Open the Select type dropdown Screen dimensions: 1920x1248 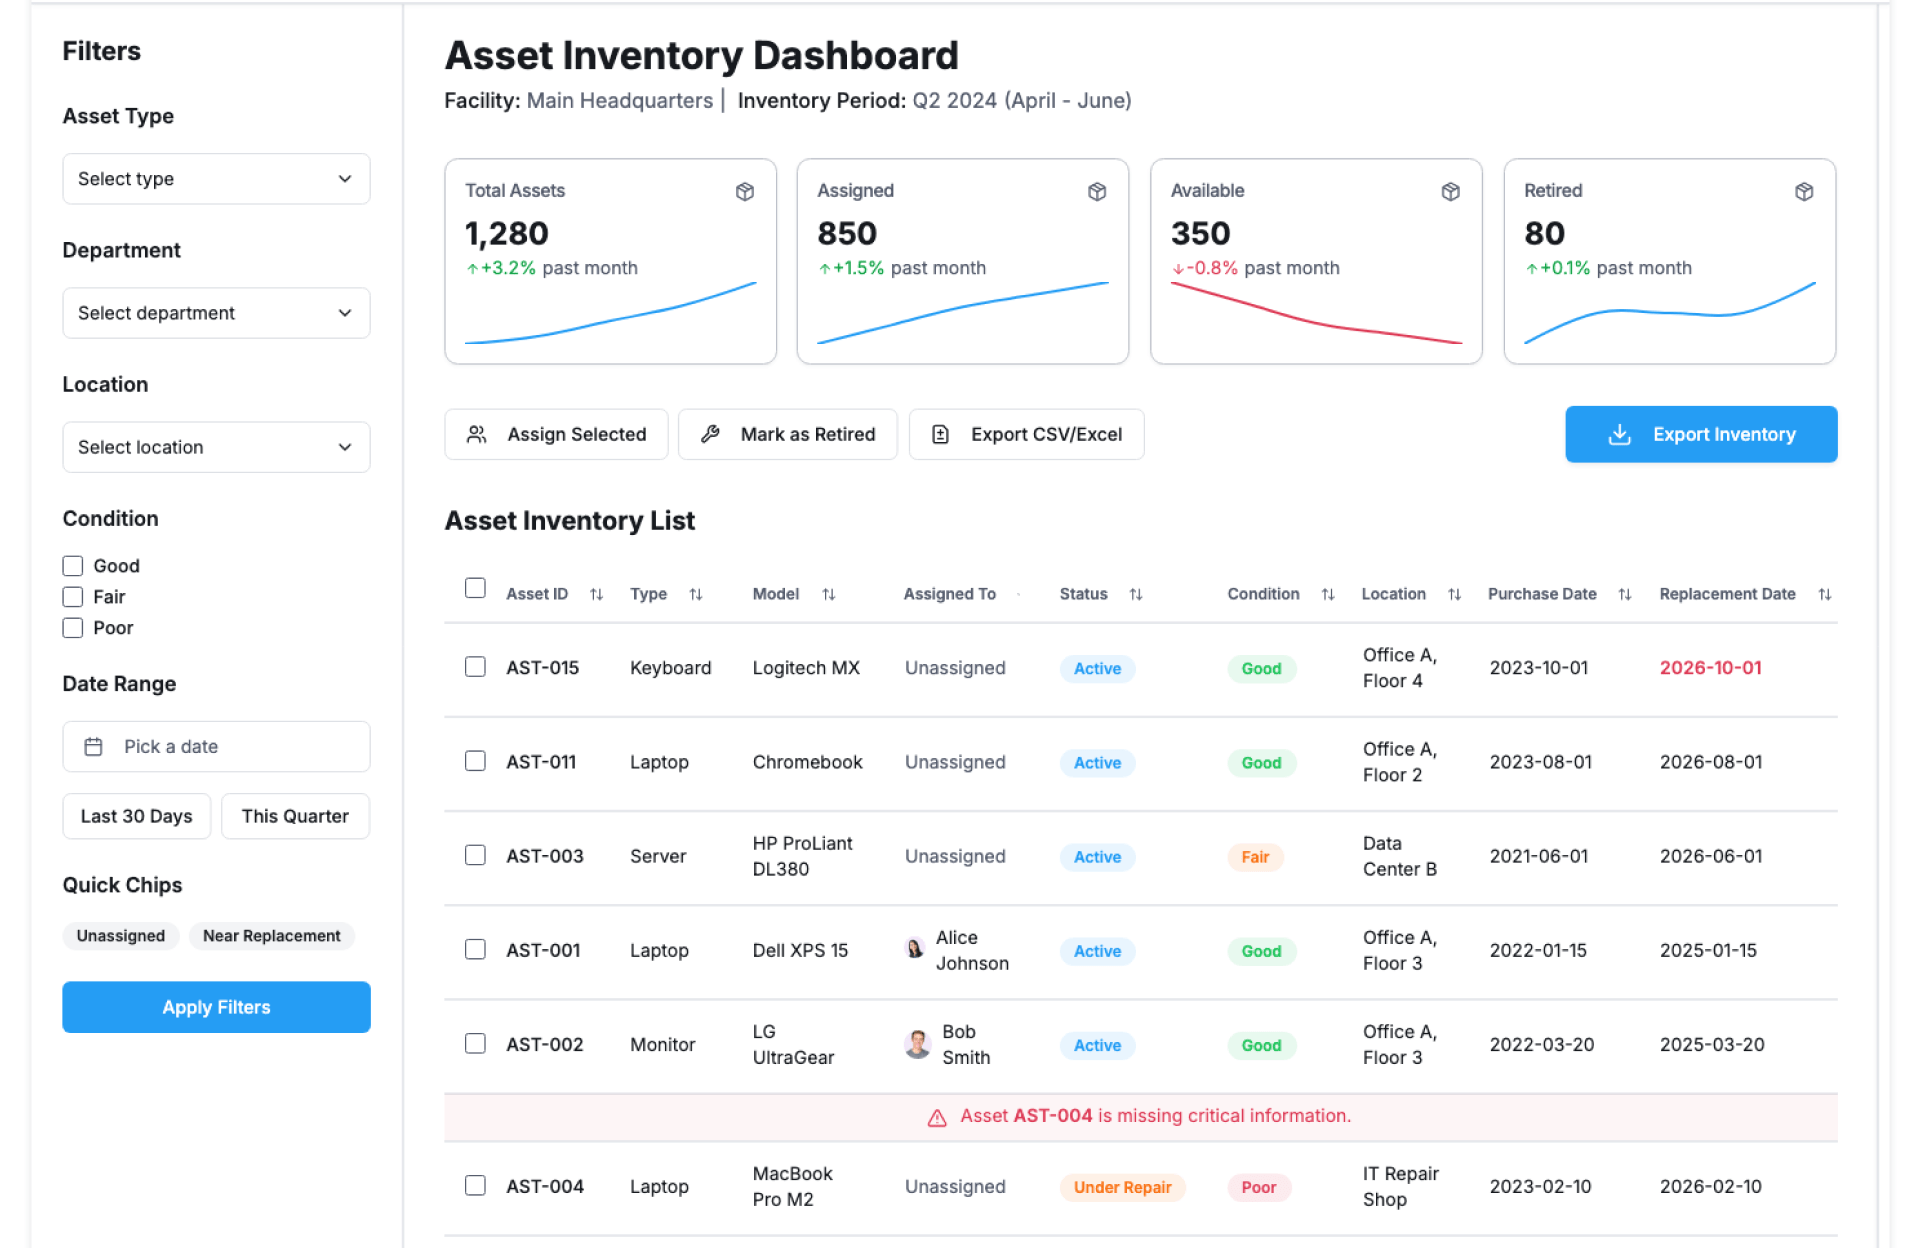pos(216,179)
